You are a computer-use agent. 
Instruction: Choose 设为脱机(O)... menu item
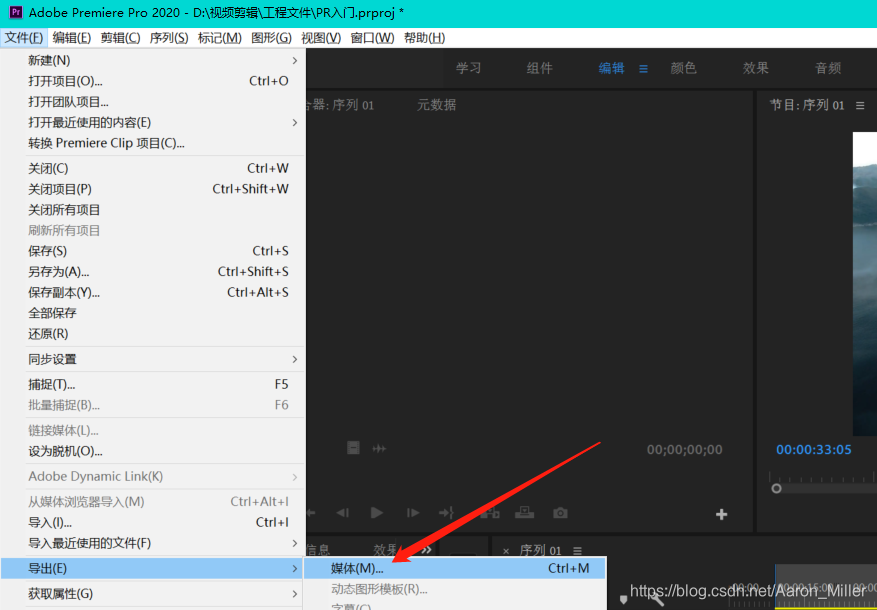coord(153,451)
